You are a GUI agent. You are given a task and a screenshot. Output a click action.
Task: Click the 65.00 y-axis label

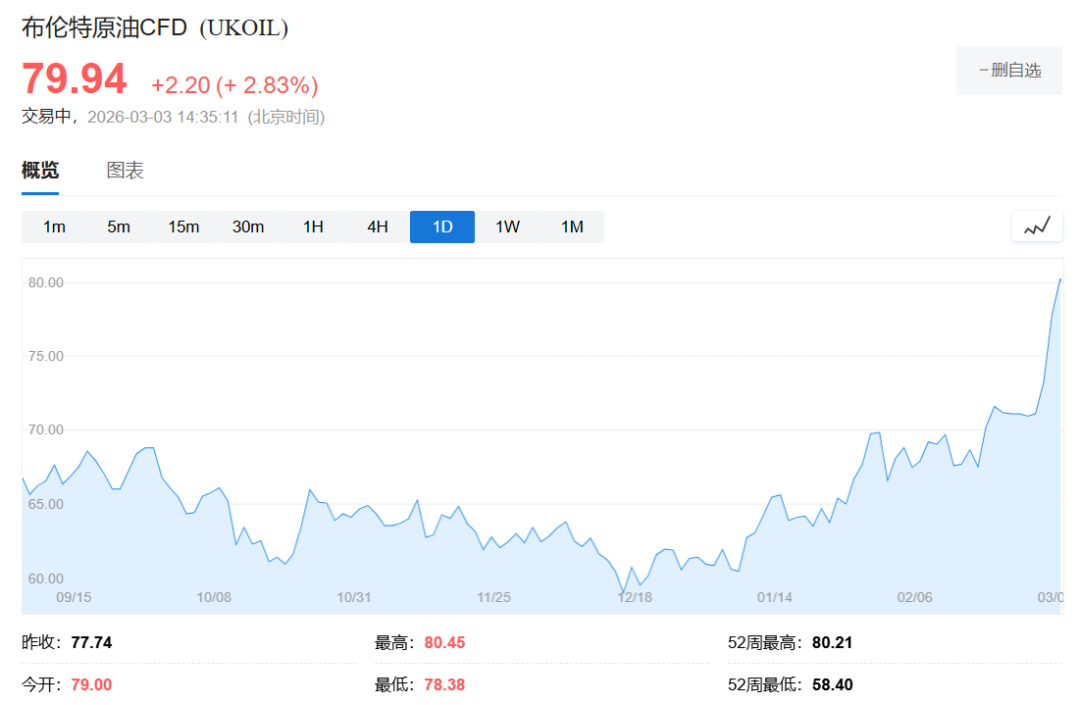(x=45, y=504)
